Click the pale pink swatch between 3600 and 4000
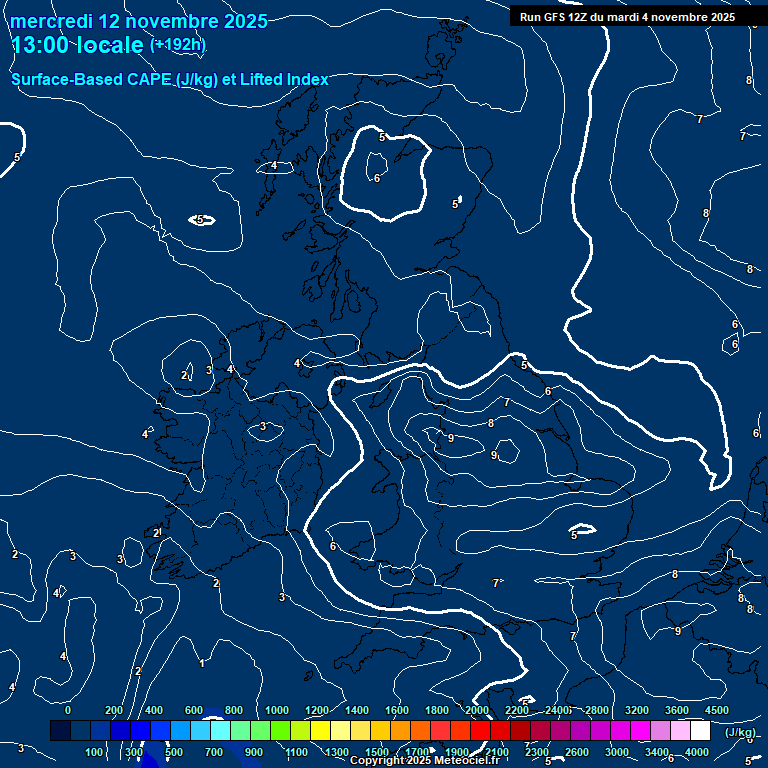 point(680,730)
